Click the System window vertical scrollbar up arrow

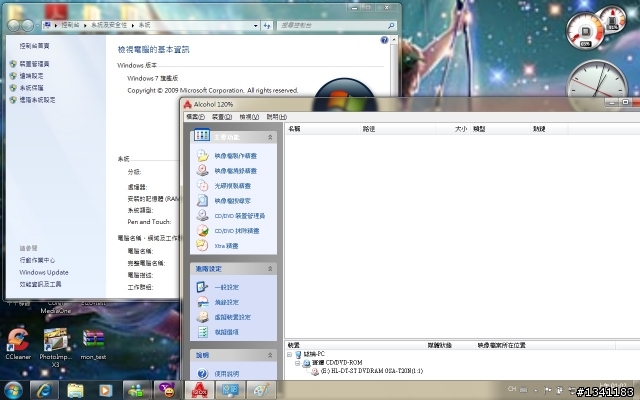394,40
